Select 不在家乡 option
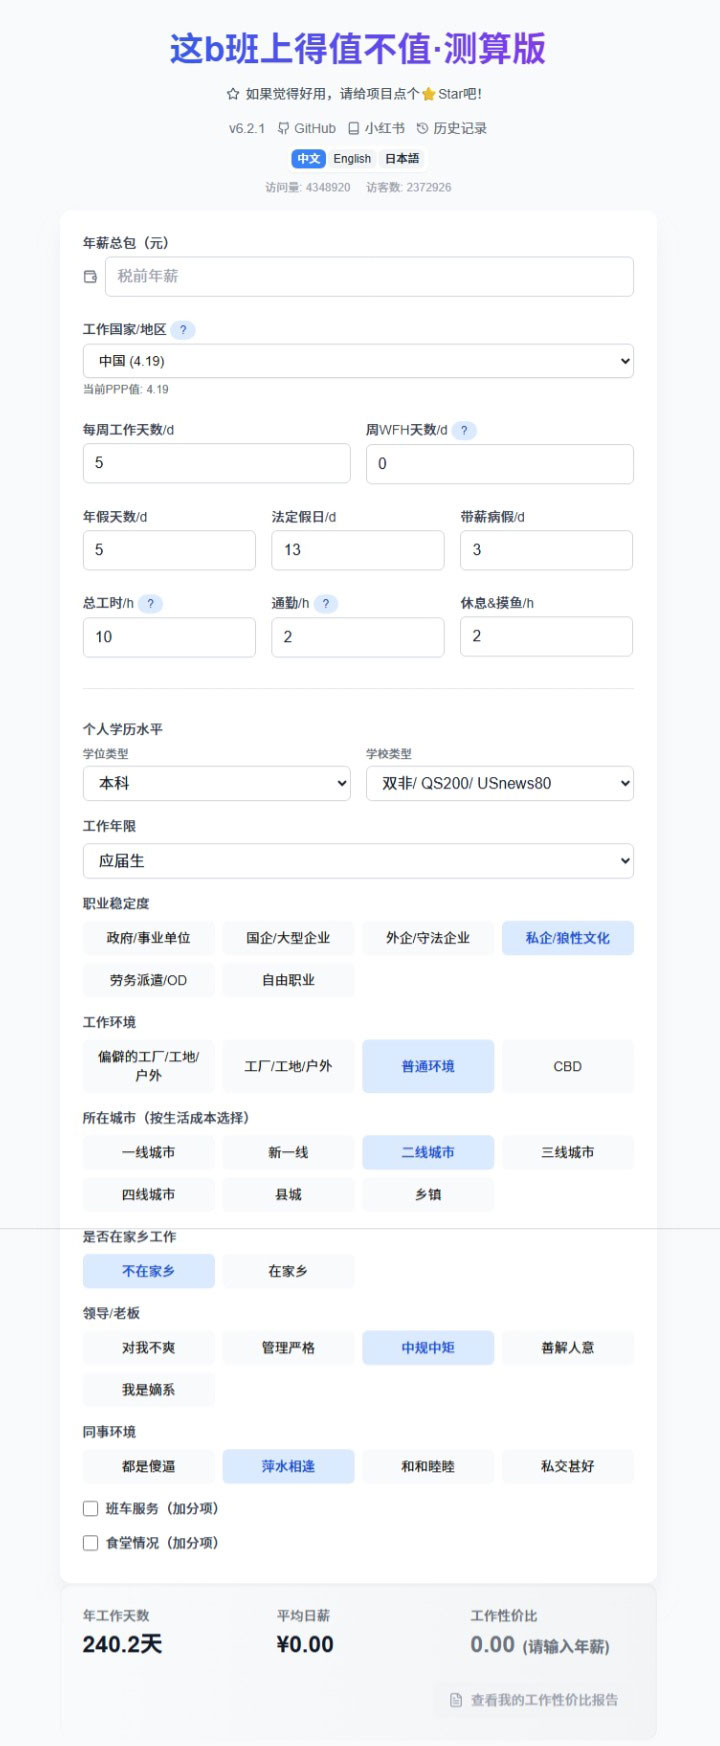The width and height of the screenshot is (720, 1746). click(x=148, y=1271)
